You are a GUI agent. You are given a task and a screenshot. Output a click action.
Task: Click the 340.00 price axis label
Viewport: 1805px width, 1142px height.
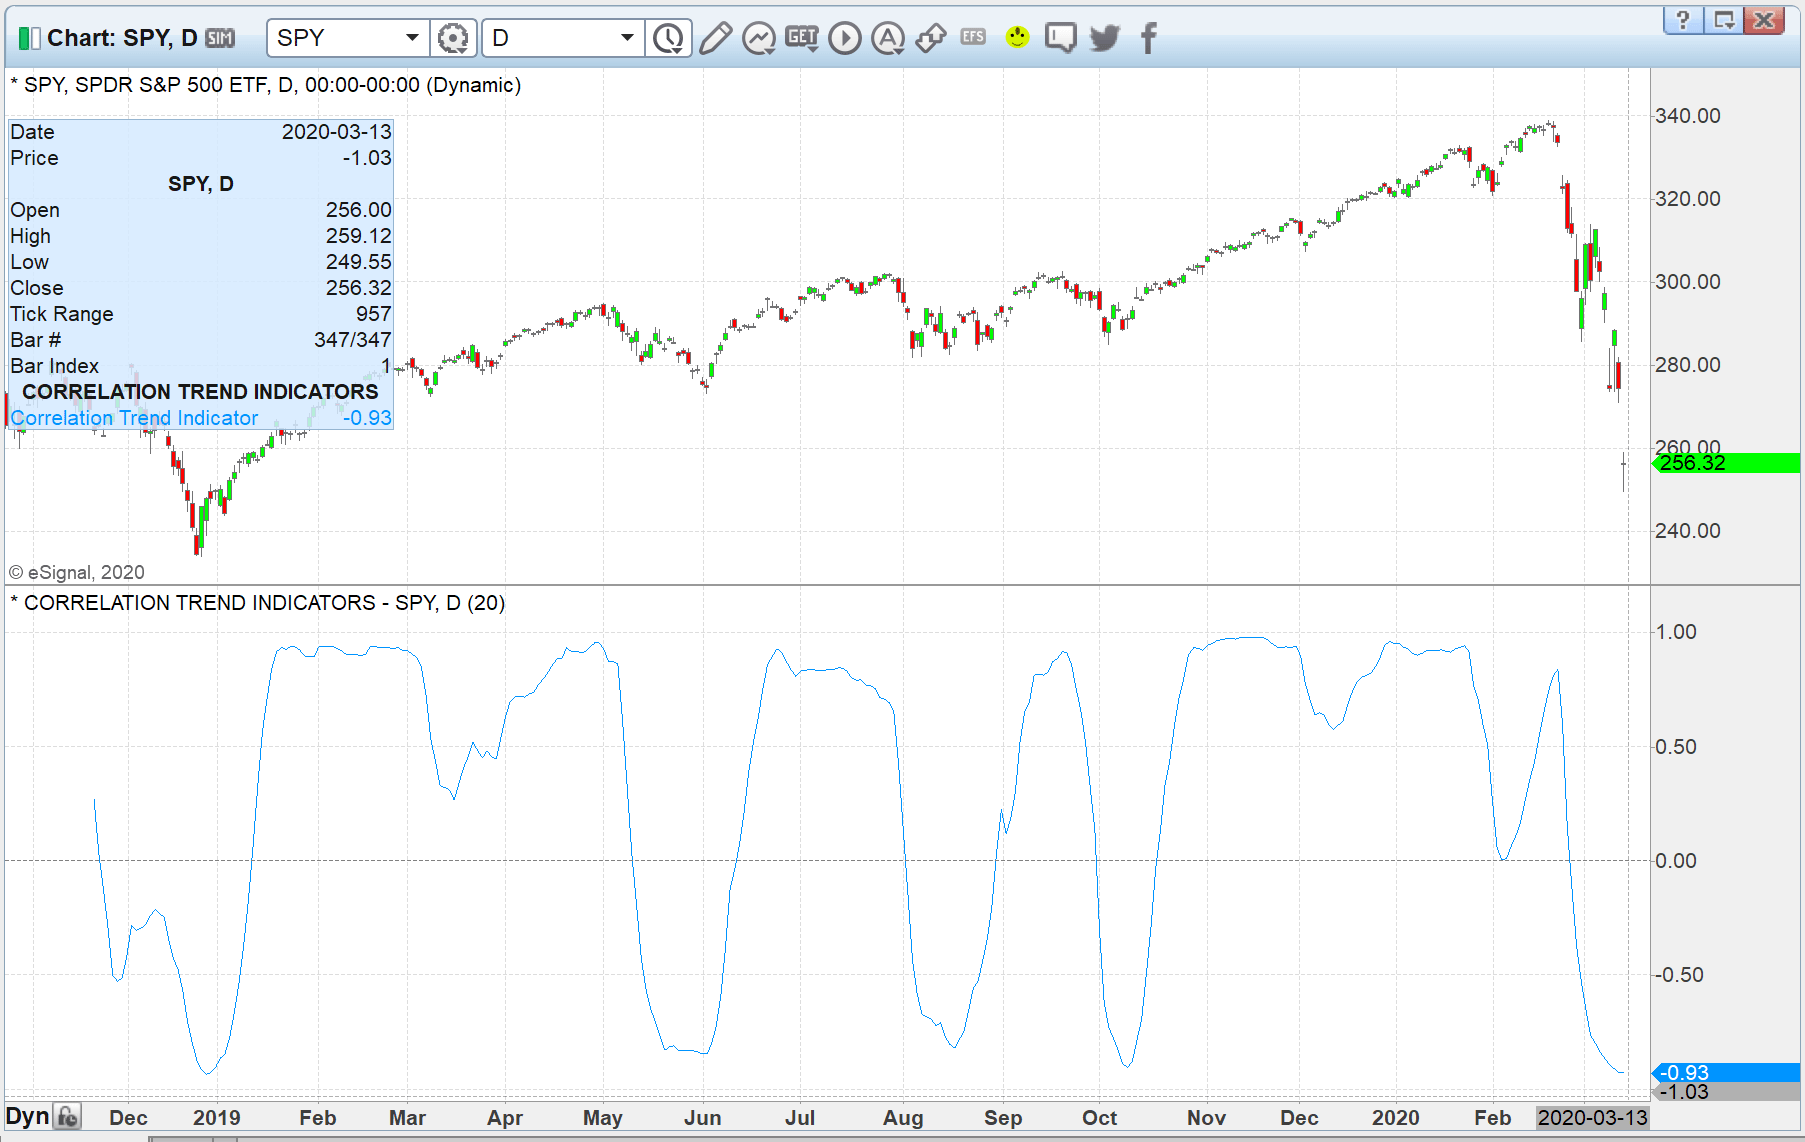(x=1688, y=116)
